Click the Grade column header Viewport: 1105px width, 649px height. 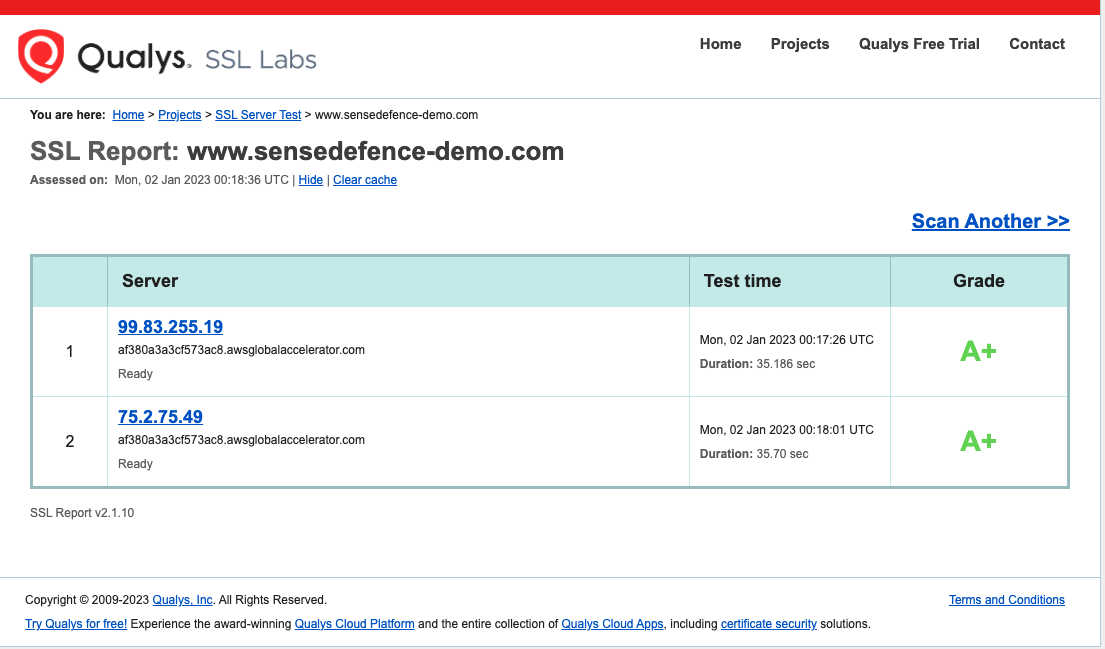979,281
